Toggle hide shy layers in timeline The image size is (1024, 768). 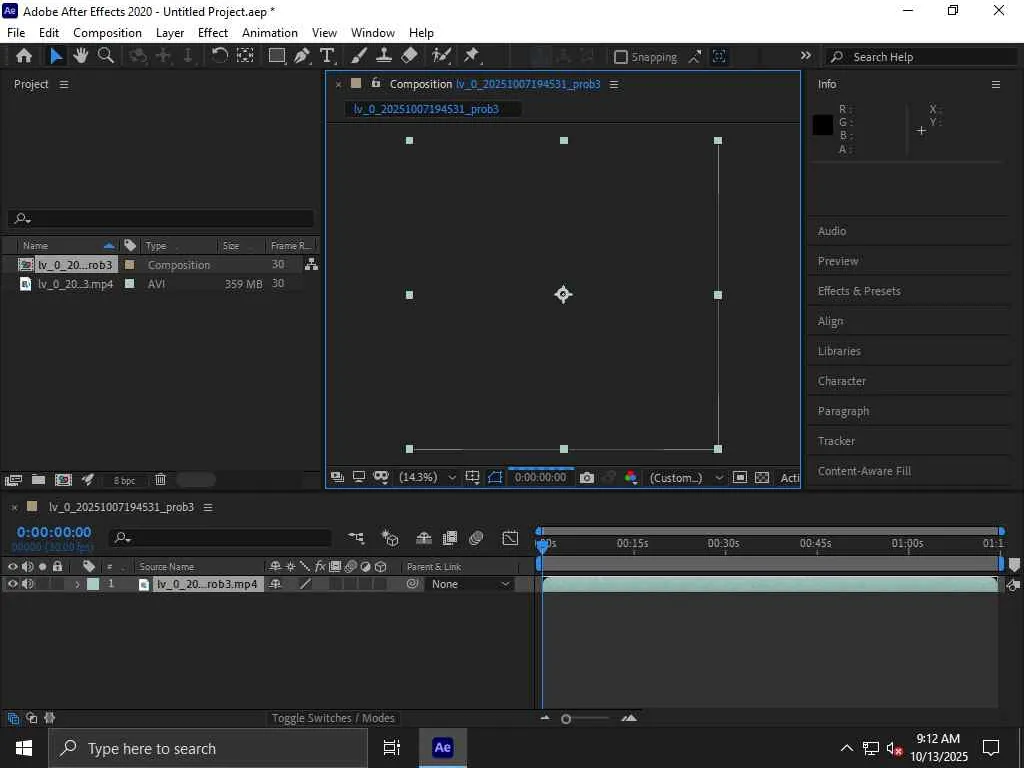pyautogui.click(x=424, y=538)
